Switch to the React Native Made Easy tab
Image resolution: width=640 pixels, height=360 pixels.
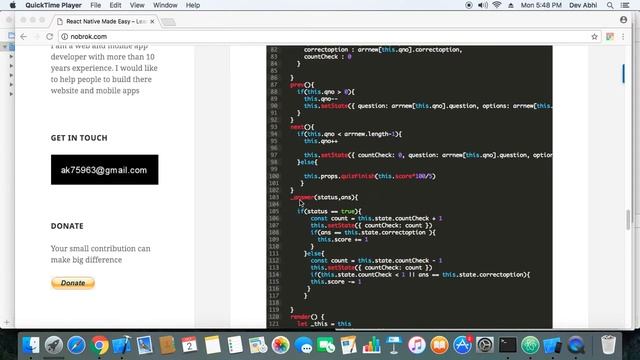[x=105, y=21]
